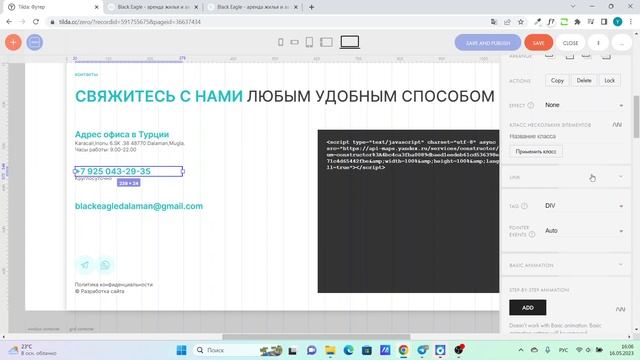Select the Политика конфиденциальности text
Image resolution: width=640 pixels, height=360 pixels.
click(x=114, y=284)
